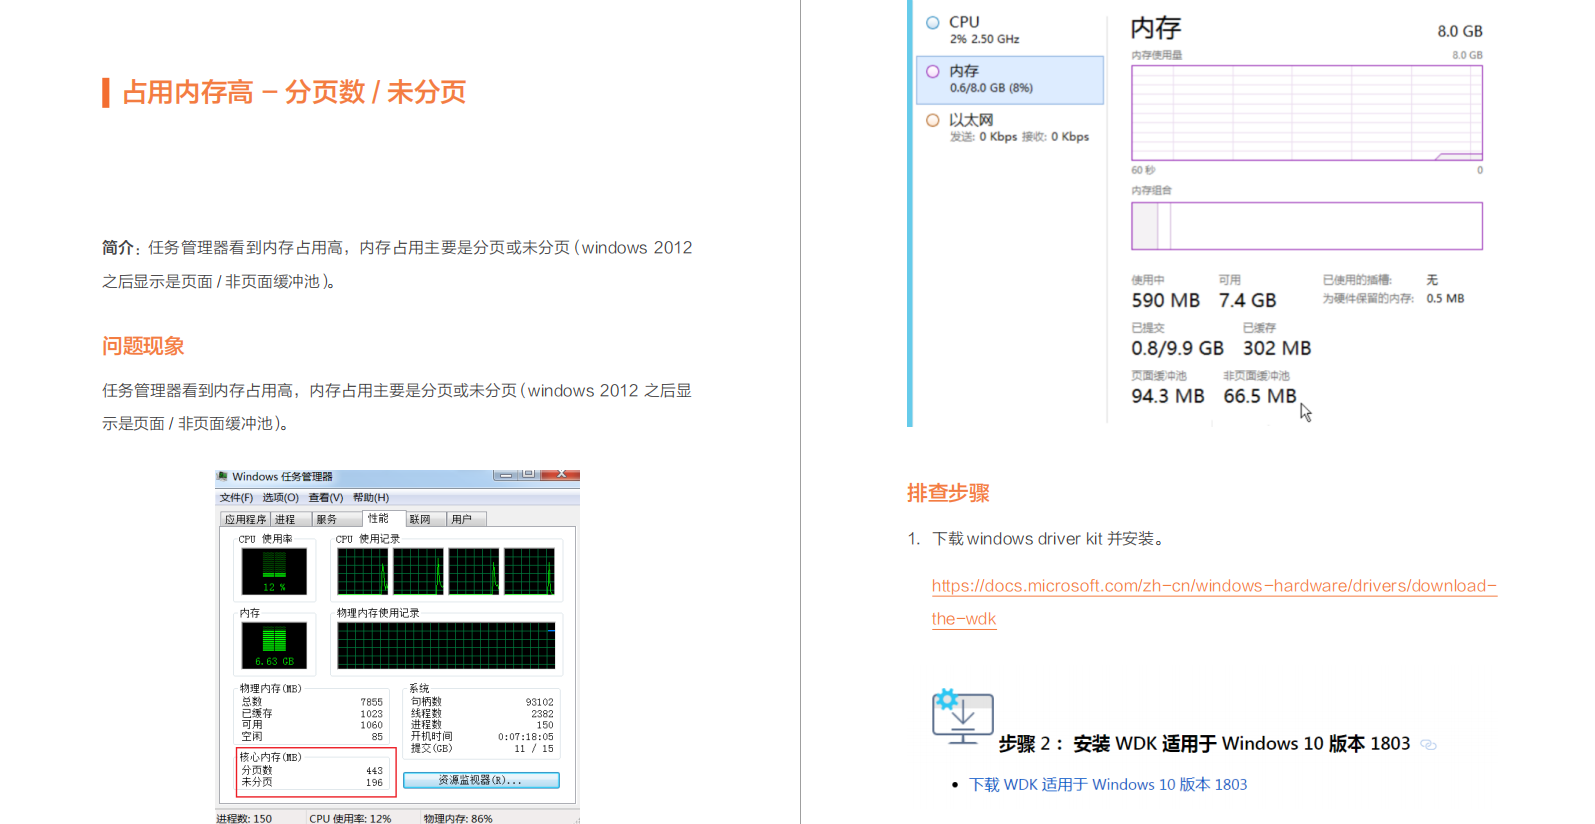Click the 内存组合 composition bar

(x=1307, y=226)
